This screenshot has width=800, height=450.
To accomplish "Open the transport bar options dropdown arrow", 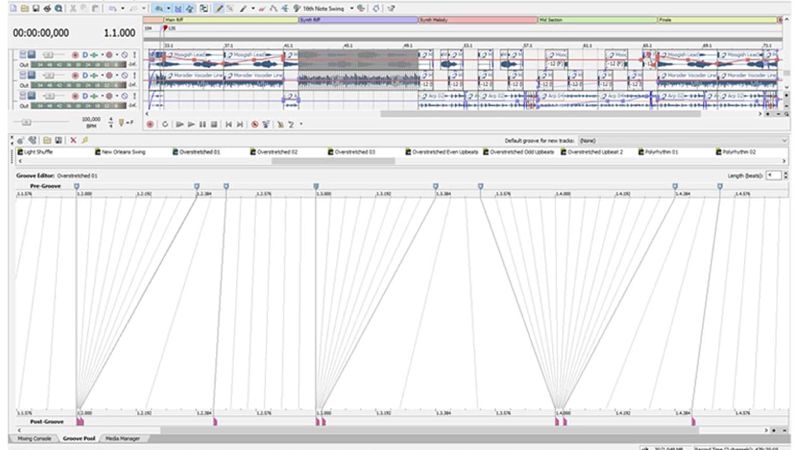I will pyautogui.click(x=301, y=124).
